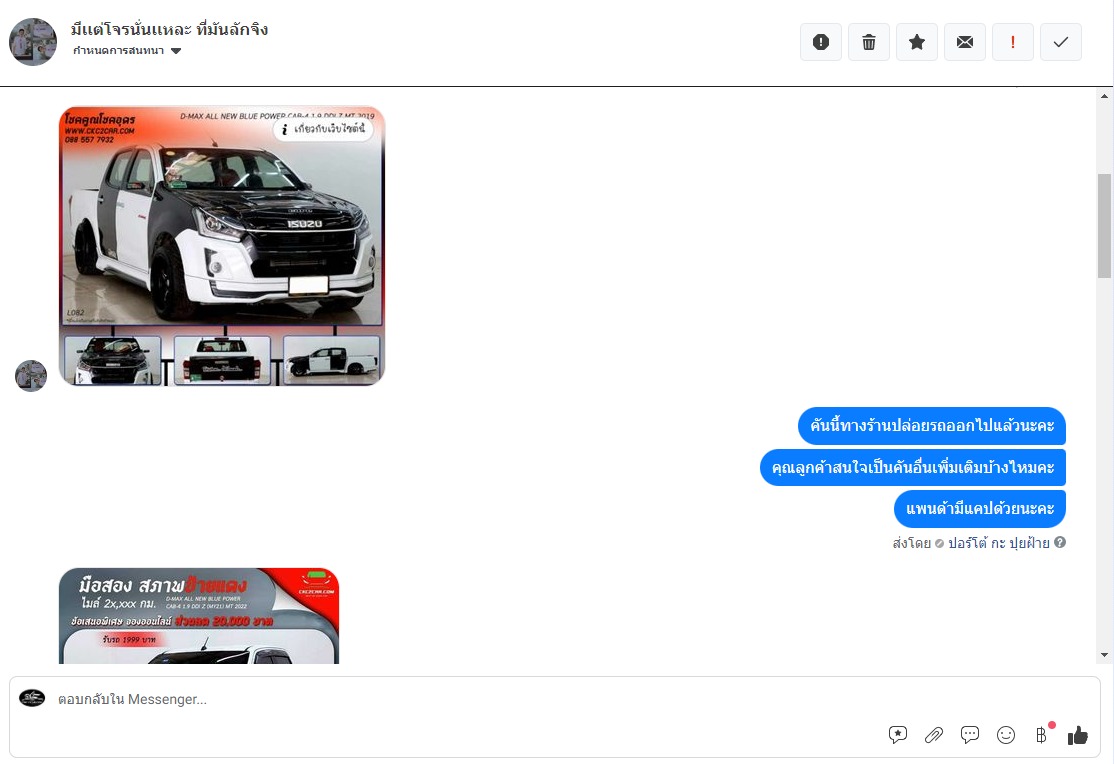The height and width of the screenshot is (764, 1114).
Task: Mark conversation as unread envelope icon
Action: (965, 42)
